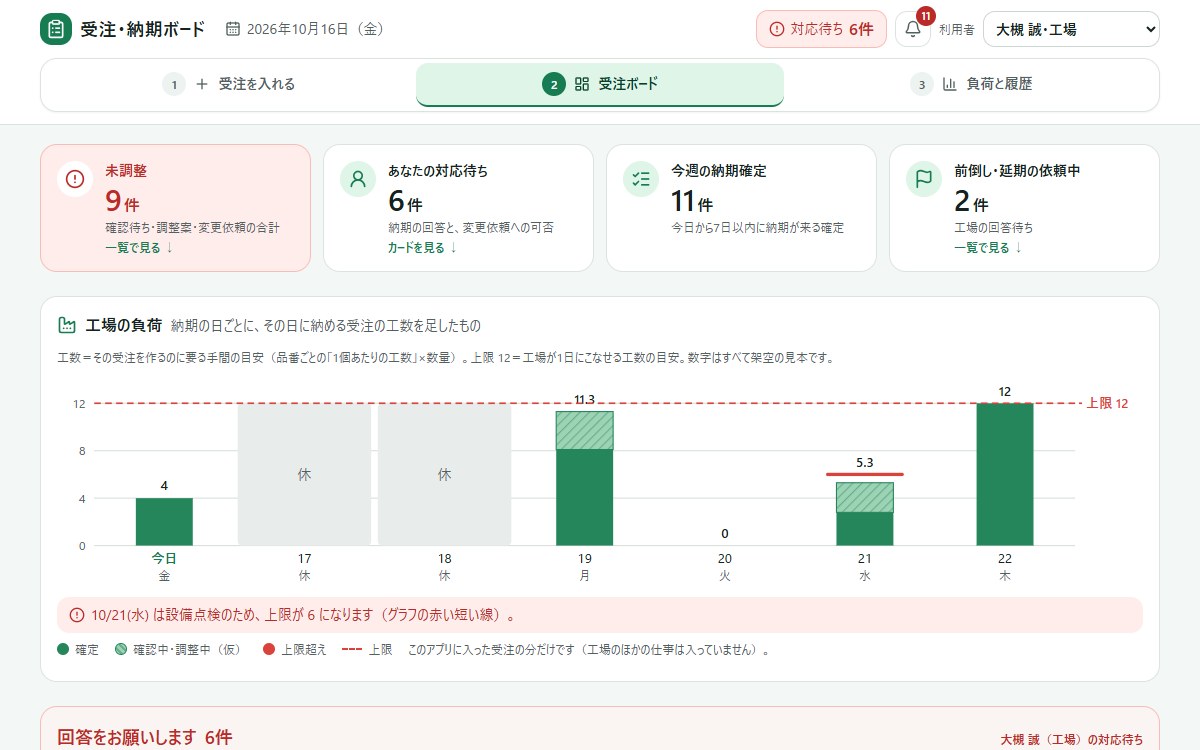Viewport: 1200px width, 750px height.
Task: Click the red 上限超え legend swatch
Action: pos(268,649)
